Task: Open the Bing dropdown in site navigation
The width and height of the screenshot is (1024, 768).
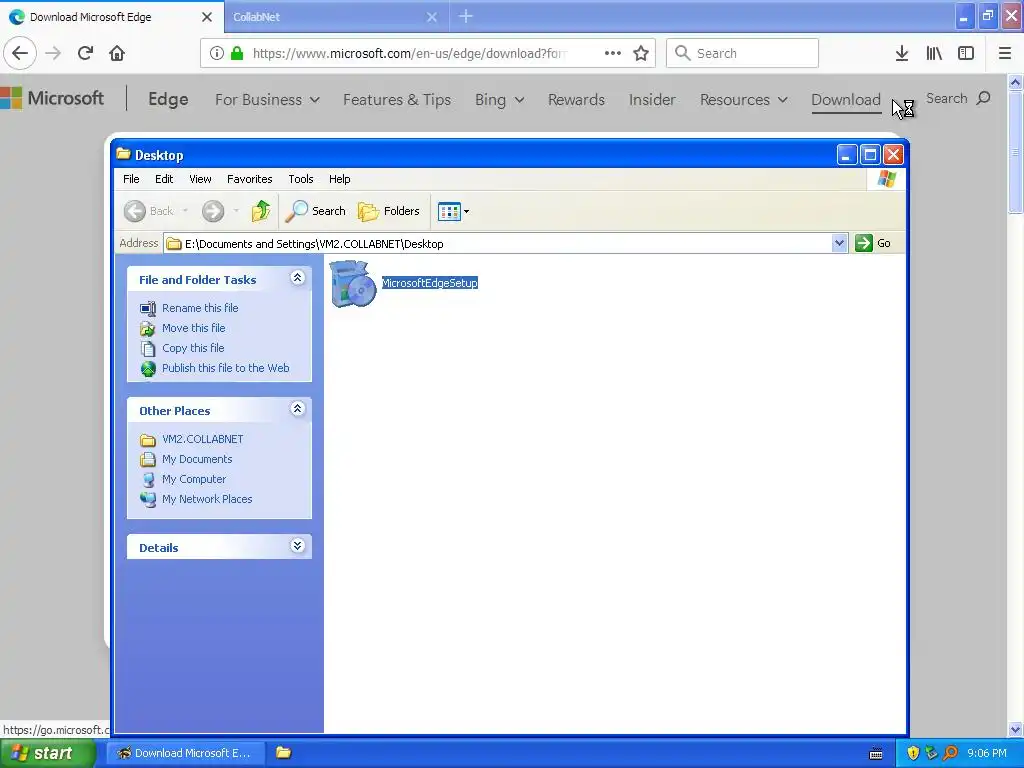Action: 500,100
